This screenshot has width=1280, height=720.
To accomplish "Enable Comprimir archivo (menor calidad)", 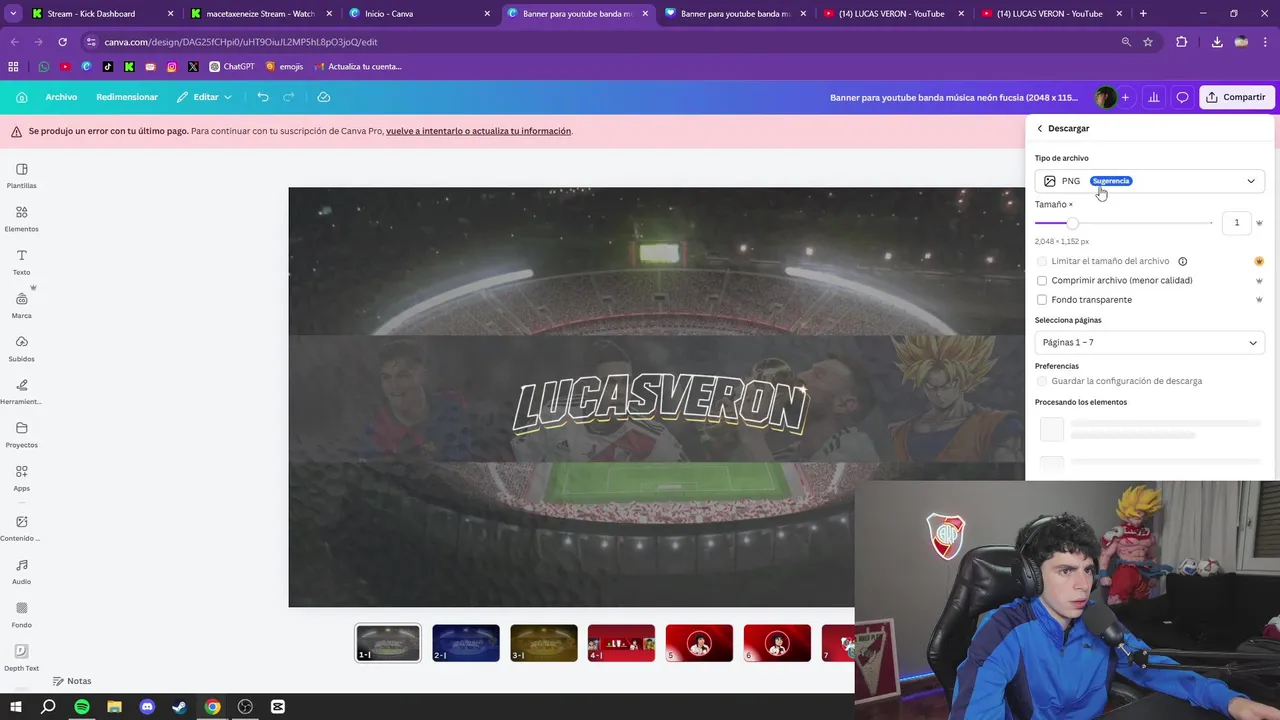I will click(1042, 281).
